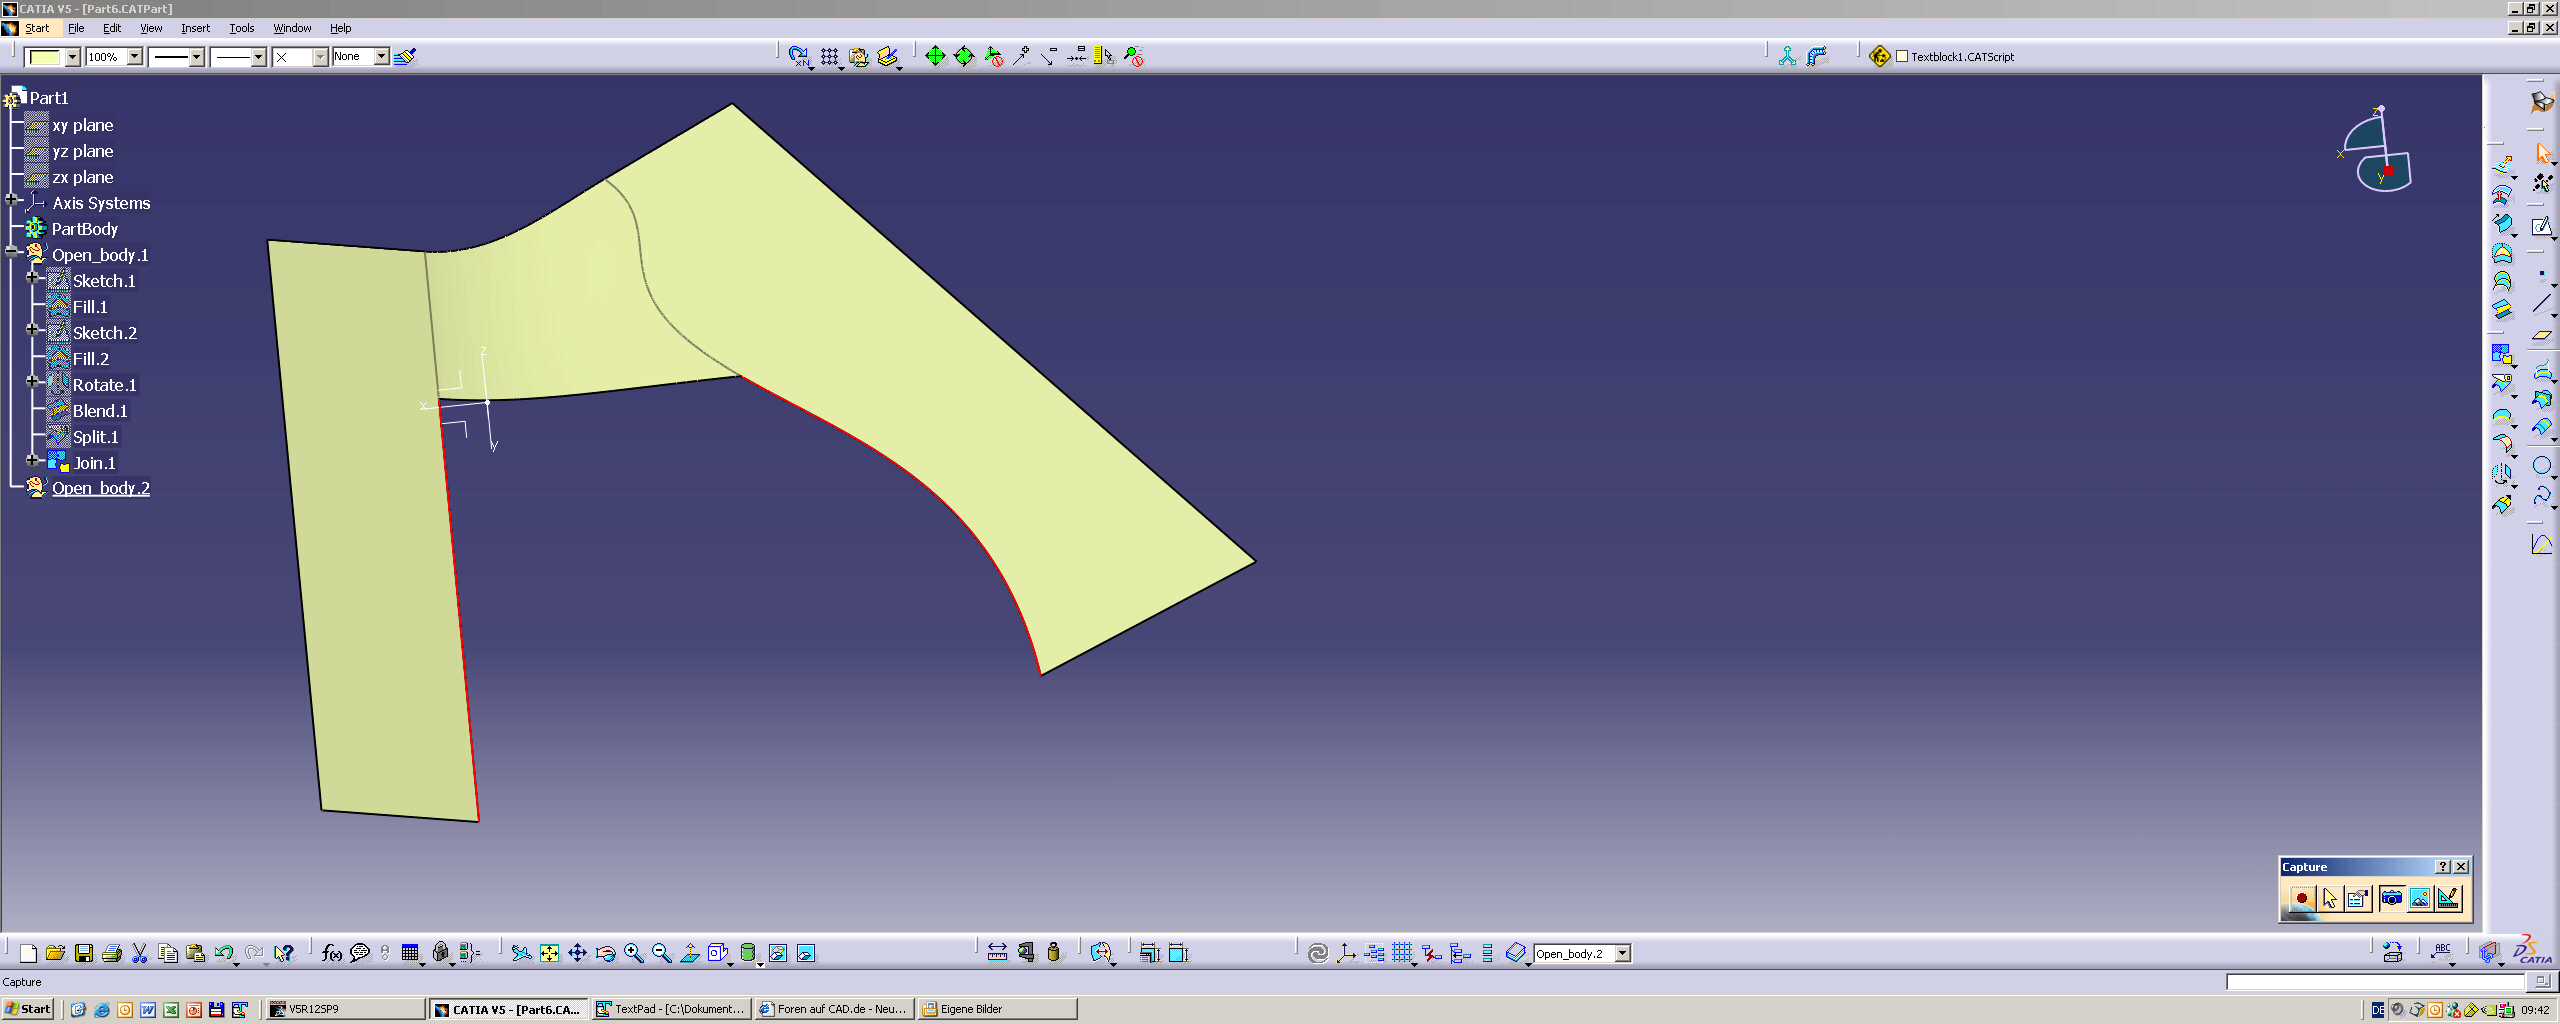
Task: Click the Circle tool in right toolbar
Action: coord(2542,465)
